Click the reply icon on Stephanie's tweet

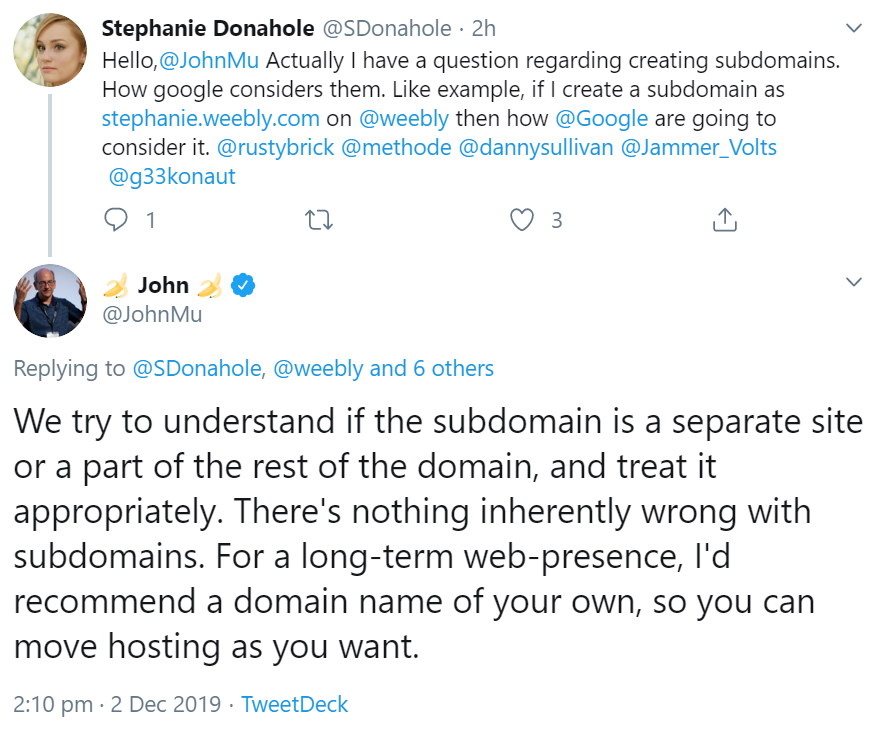[x=116, y=219]
